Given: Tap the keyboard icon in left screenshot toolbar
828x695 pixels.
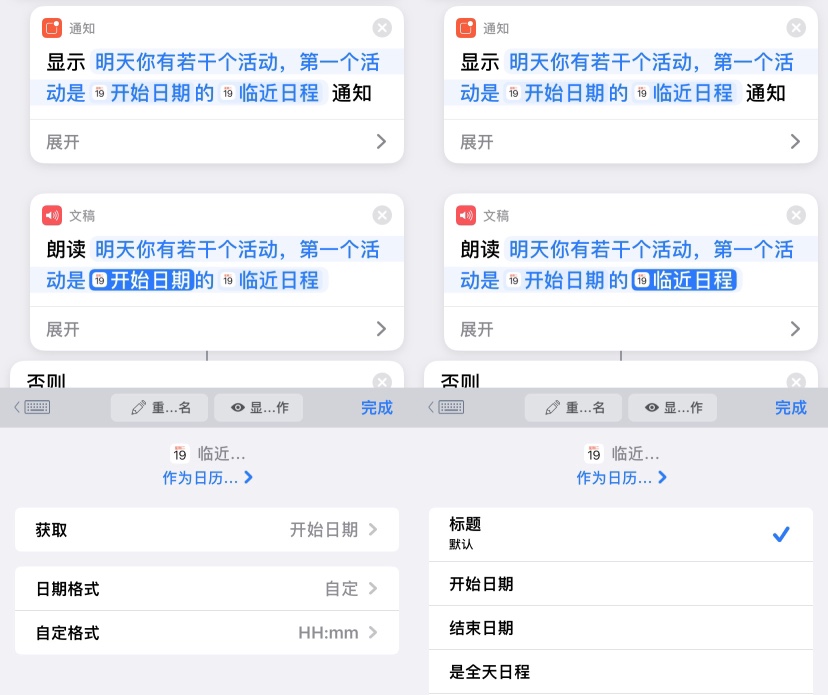Looking at the screenshot, I should click(37, 407).
